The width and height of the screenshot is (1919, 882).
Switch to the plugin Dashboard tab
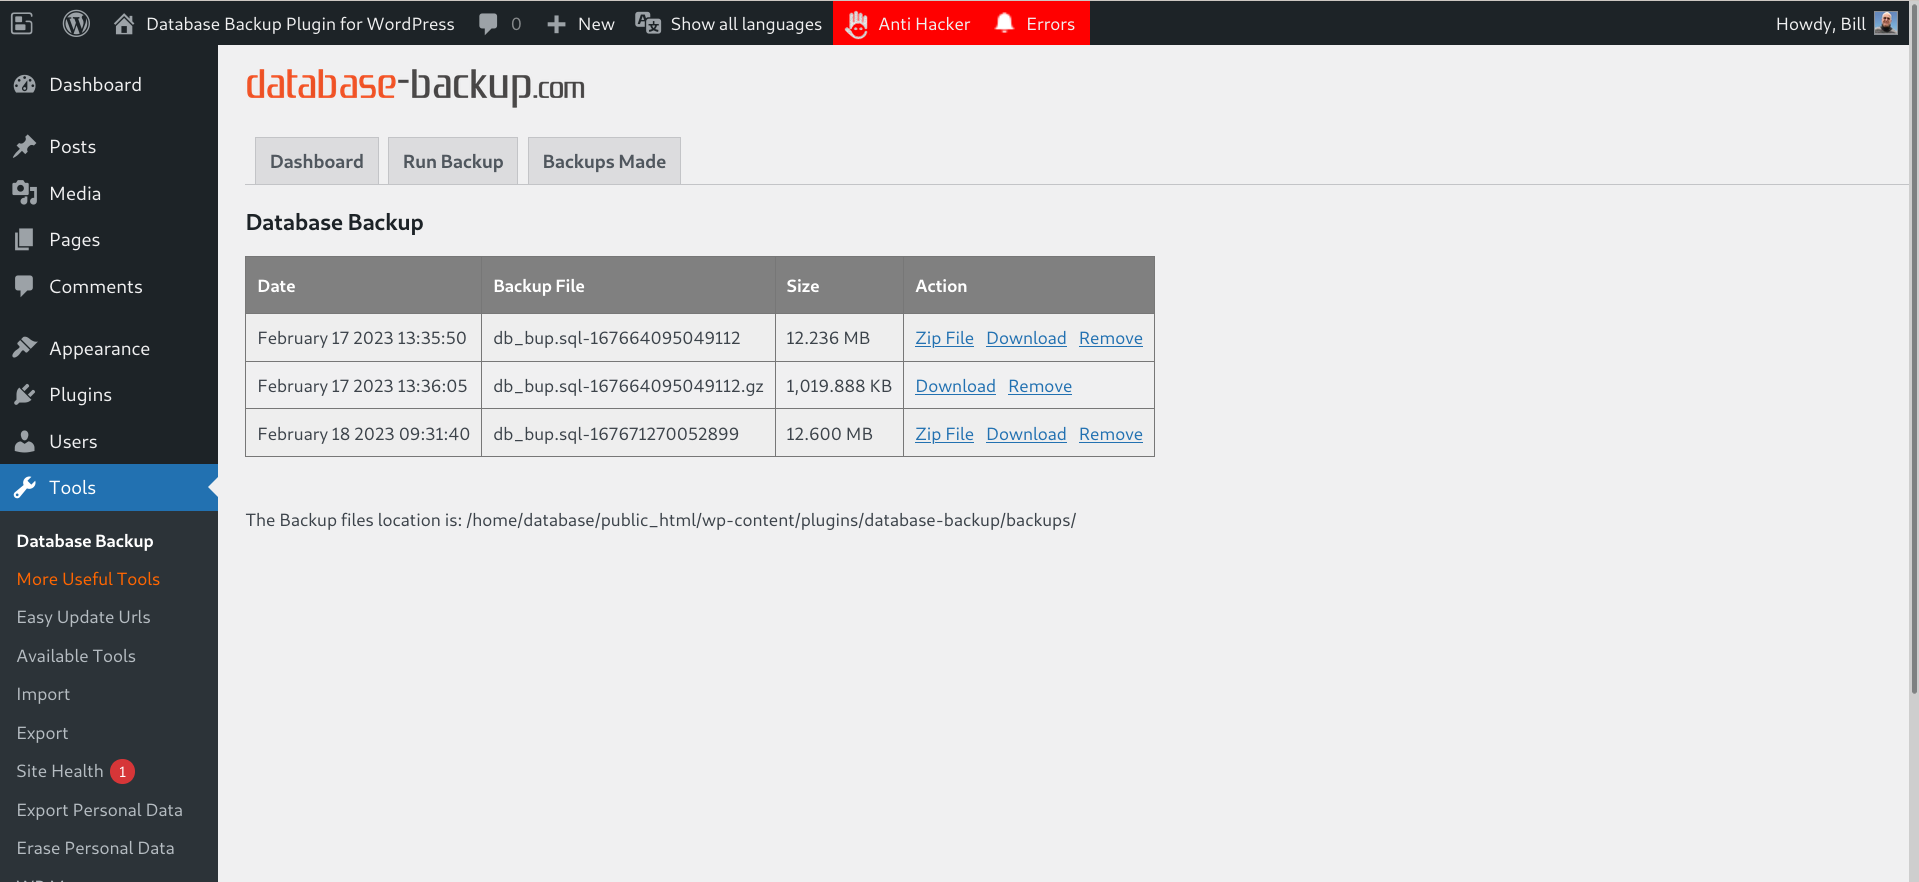click(317, 161)
